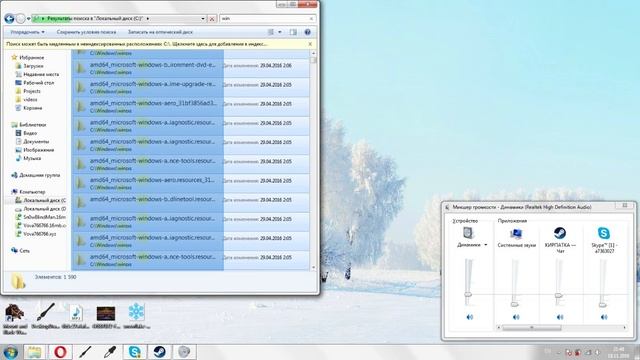Click the Динамики device icon in mixer

click(468, 233)
